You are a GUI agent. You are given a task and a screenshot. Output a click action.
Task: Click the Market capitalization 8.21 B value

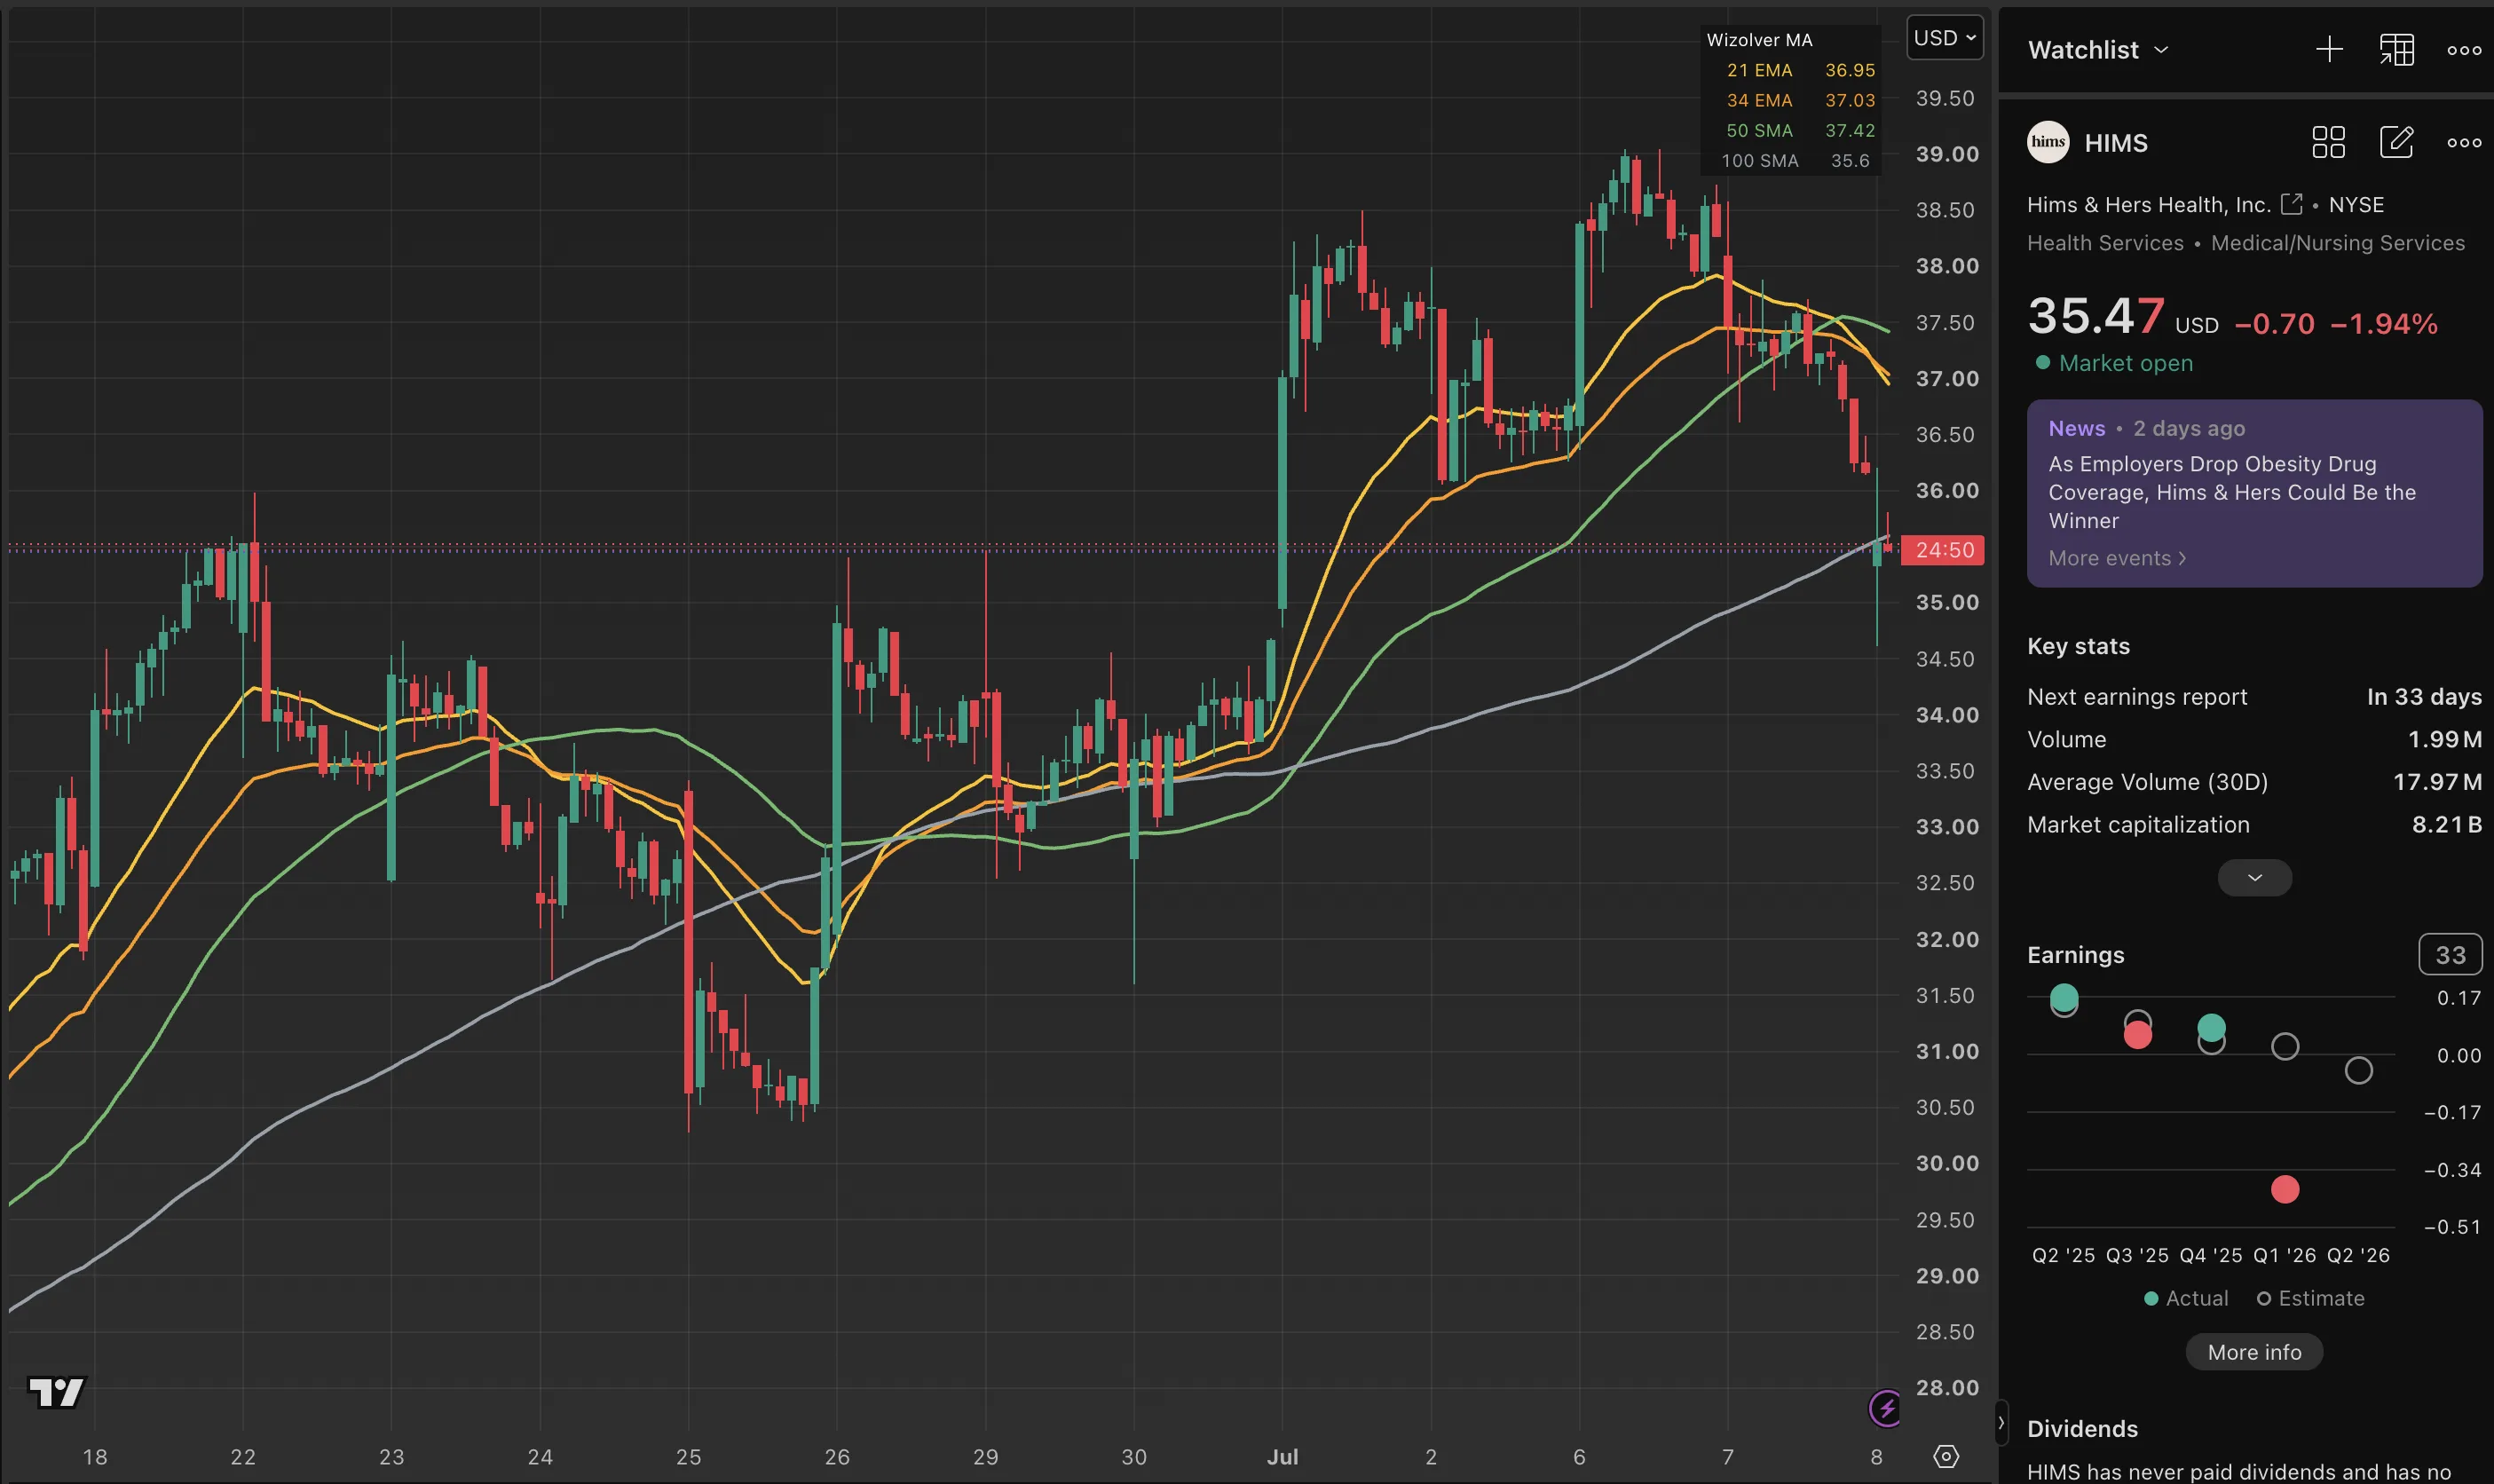pyautogui.click(x=2446, y=824)
